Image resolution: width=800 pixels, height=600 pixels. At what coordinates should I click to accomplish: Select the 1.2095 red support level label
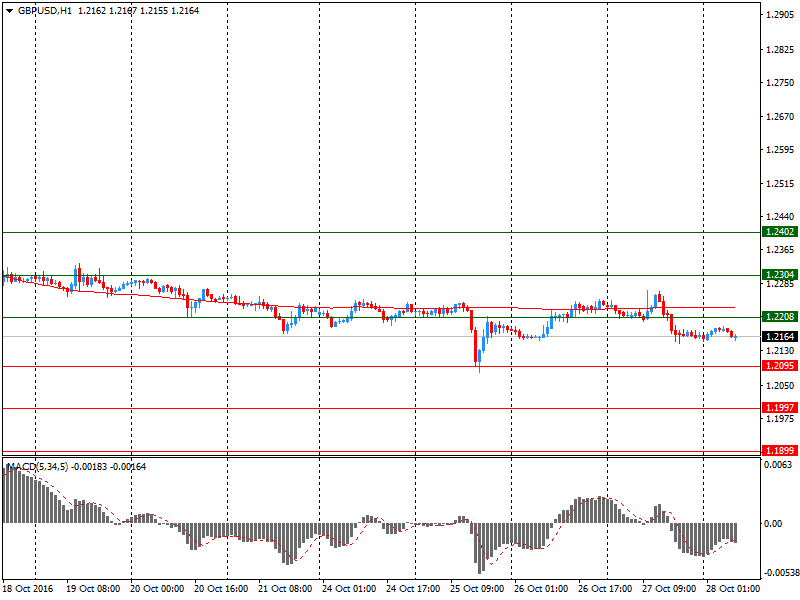click(779, 366)
